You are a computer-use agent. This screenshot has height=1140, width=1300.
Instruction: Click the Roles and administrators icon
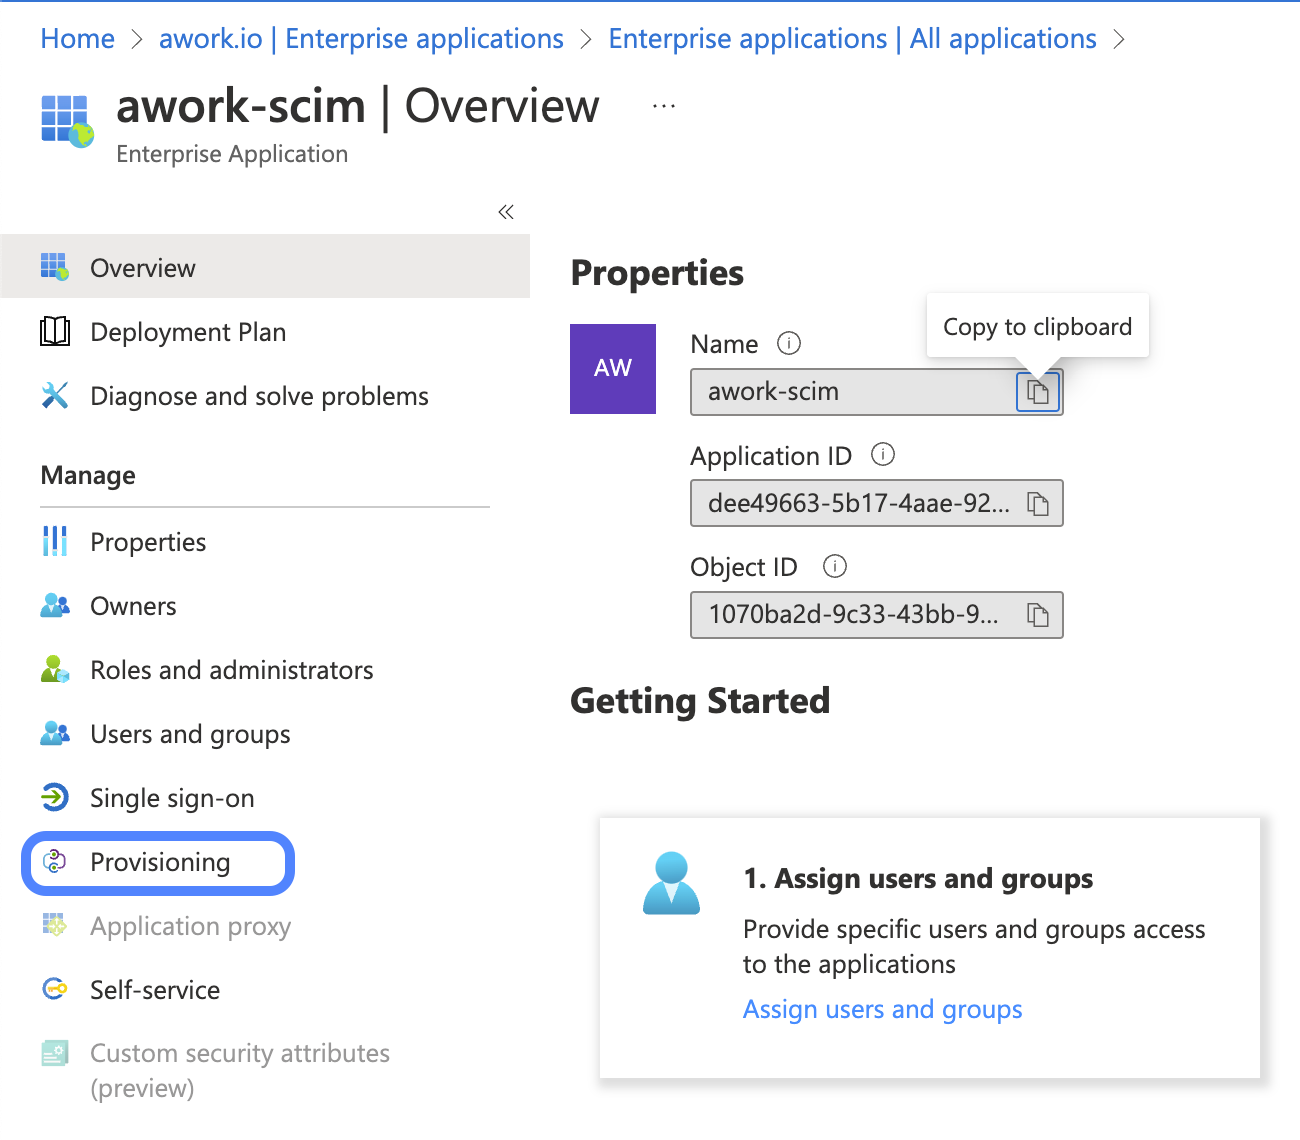(x=55, y=669)
